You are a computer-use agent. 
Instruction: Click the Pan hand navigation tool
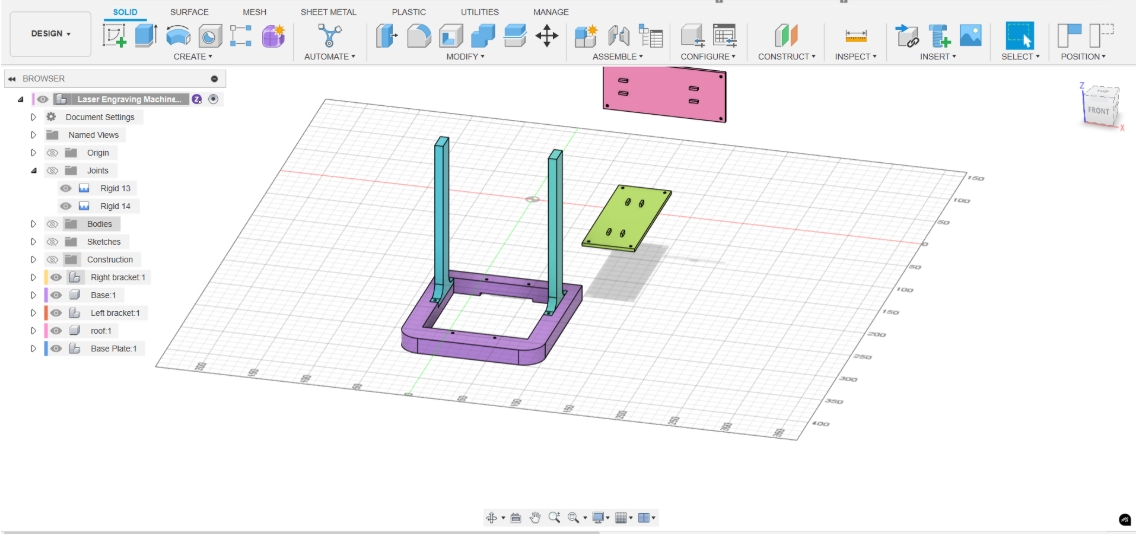535,517
